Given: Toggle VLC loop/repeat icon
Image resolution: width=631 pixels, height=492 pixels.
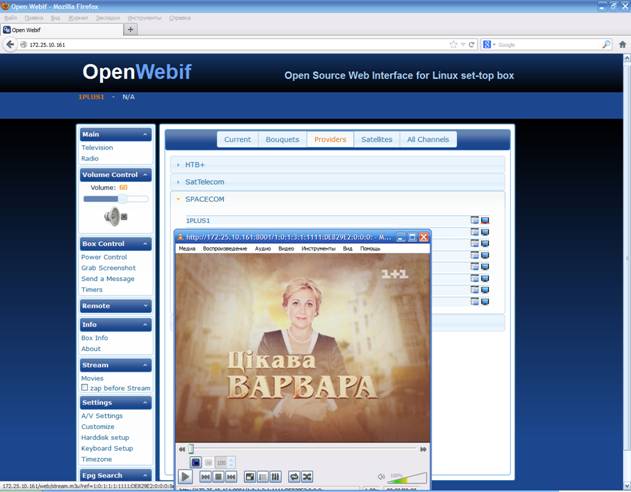Looking at the screenshot, I should click(x=294, y=477).
